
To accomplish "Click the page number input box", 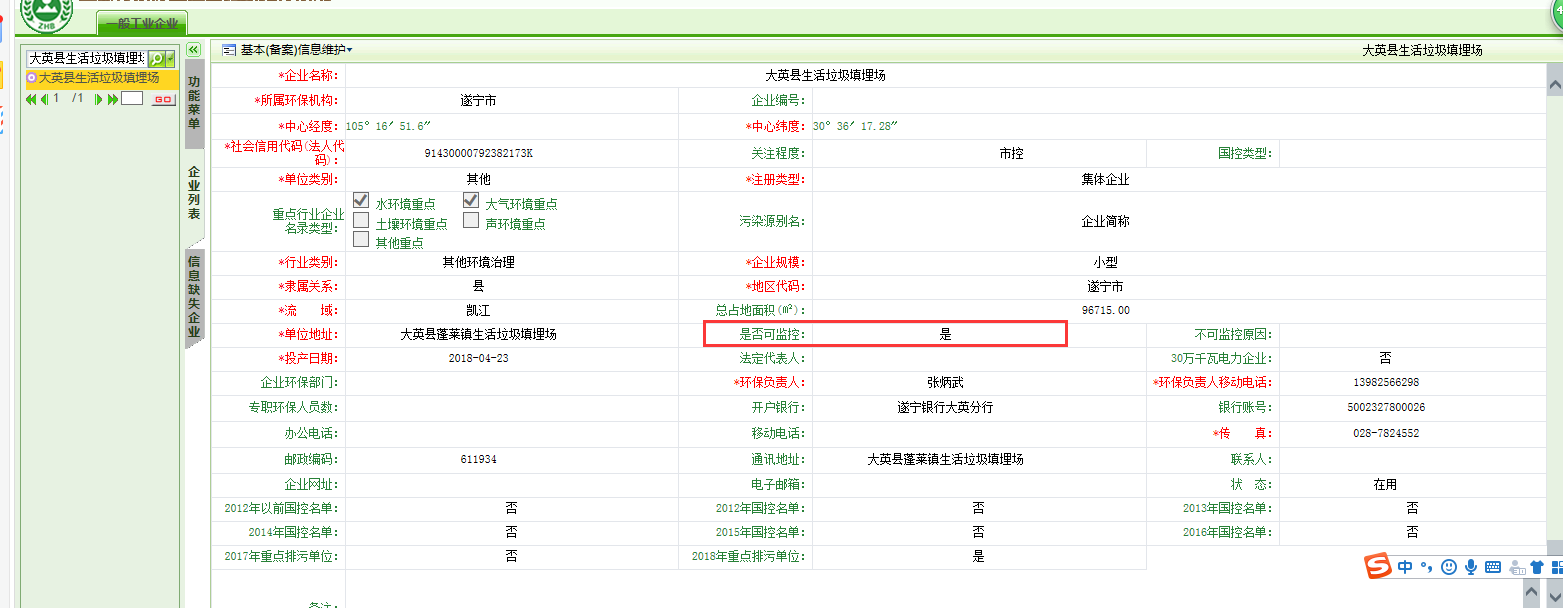I will click(133, 98).
